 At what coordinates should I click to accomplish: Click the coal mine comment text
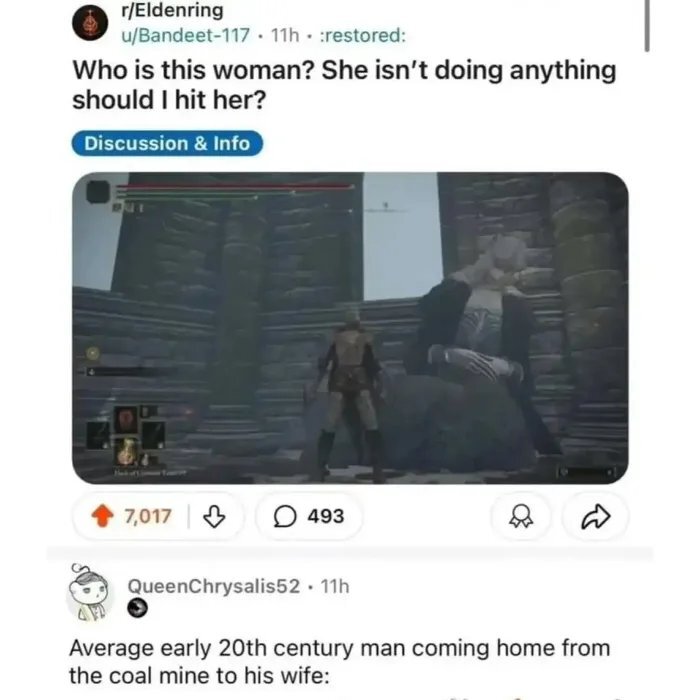click(339, 662)
